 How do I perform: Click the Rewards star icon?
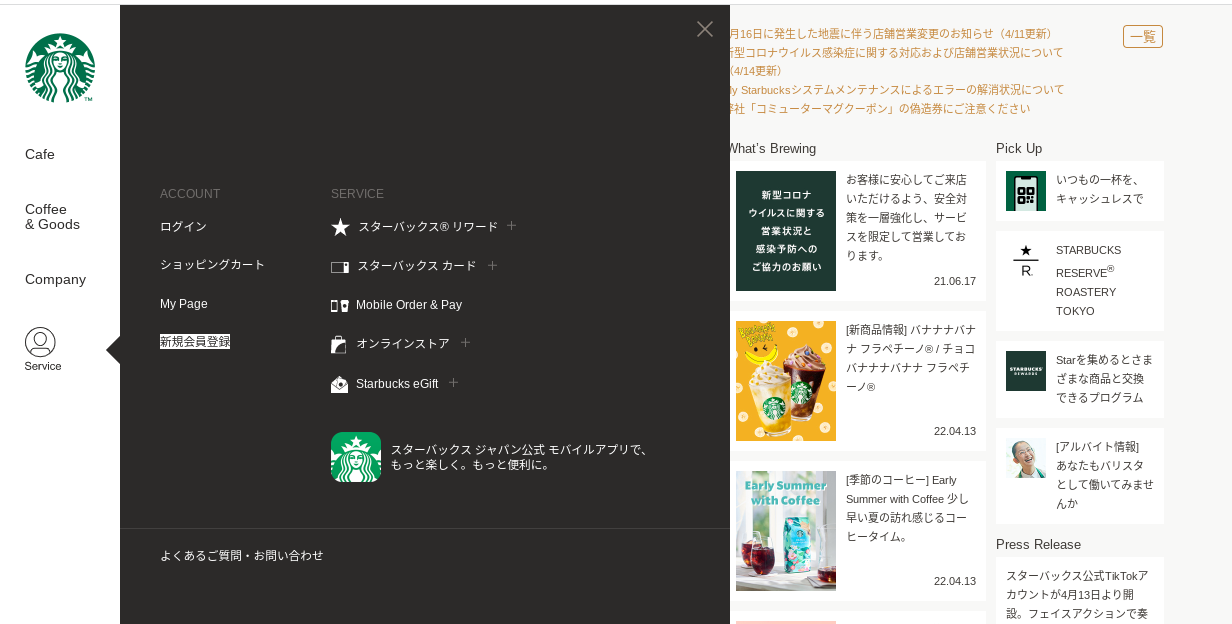pos(340,227)
